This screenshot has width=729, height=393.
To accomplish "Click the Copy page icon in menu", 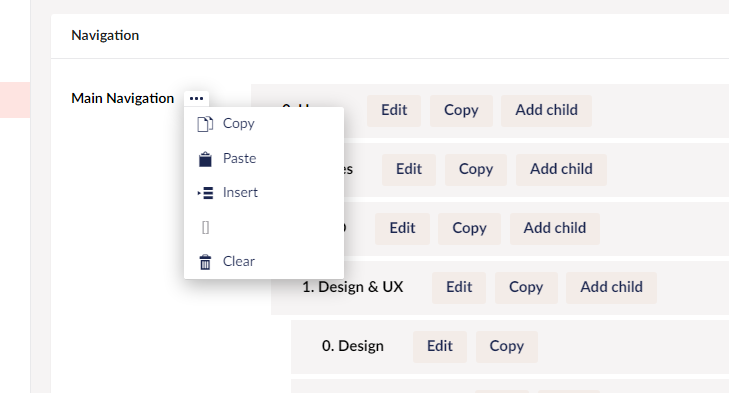I will (x=205, y=124).
